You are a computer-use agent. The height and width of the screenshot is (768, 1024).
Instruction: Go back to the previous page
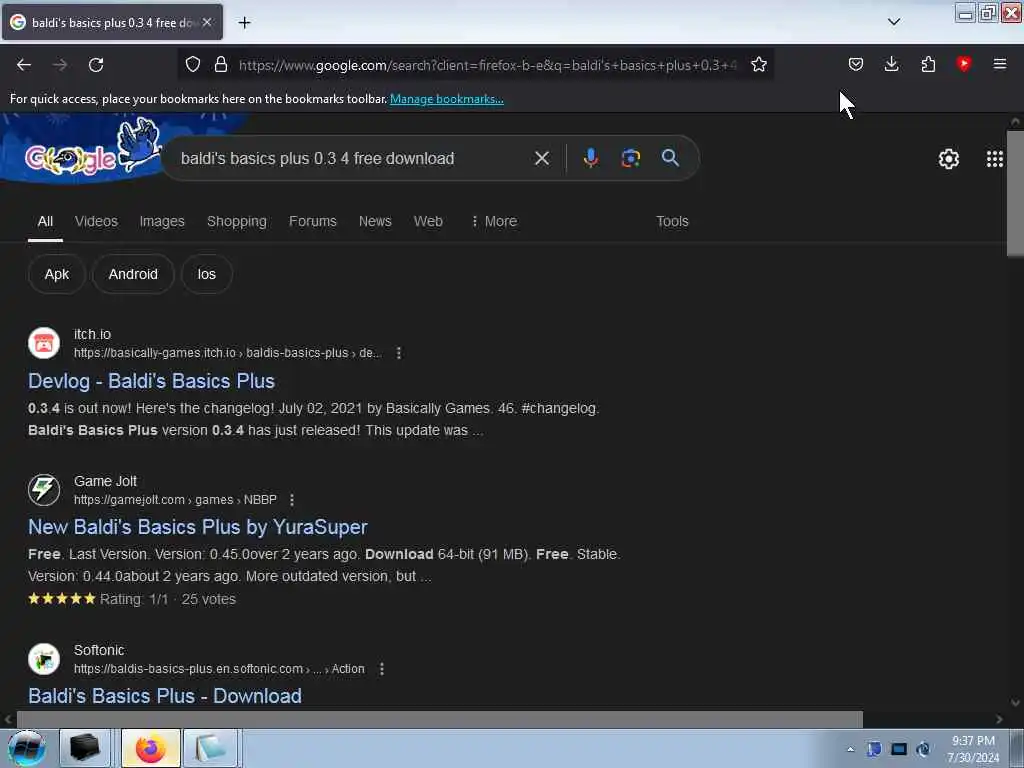[x=24, y=65]
